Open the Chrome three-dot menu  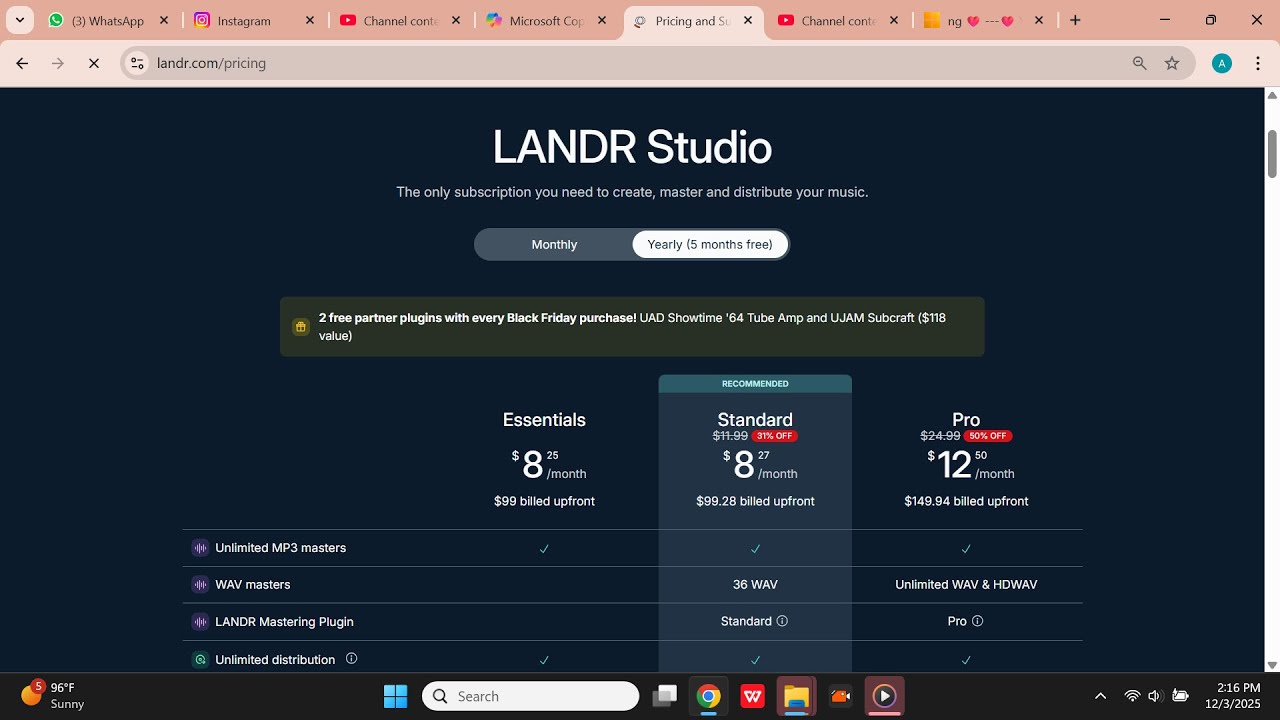(x=1257, y=63)
